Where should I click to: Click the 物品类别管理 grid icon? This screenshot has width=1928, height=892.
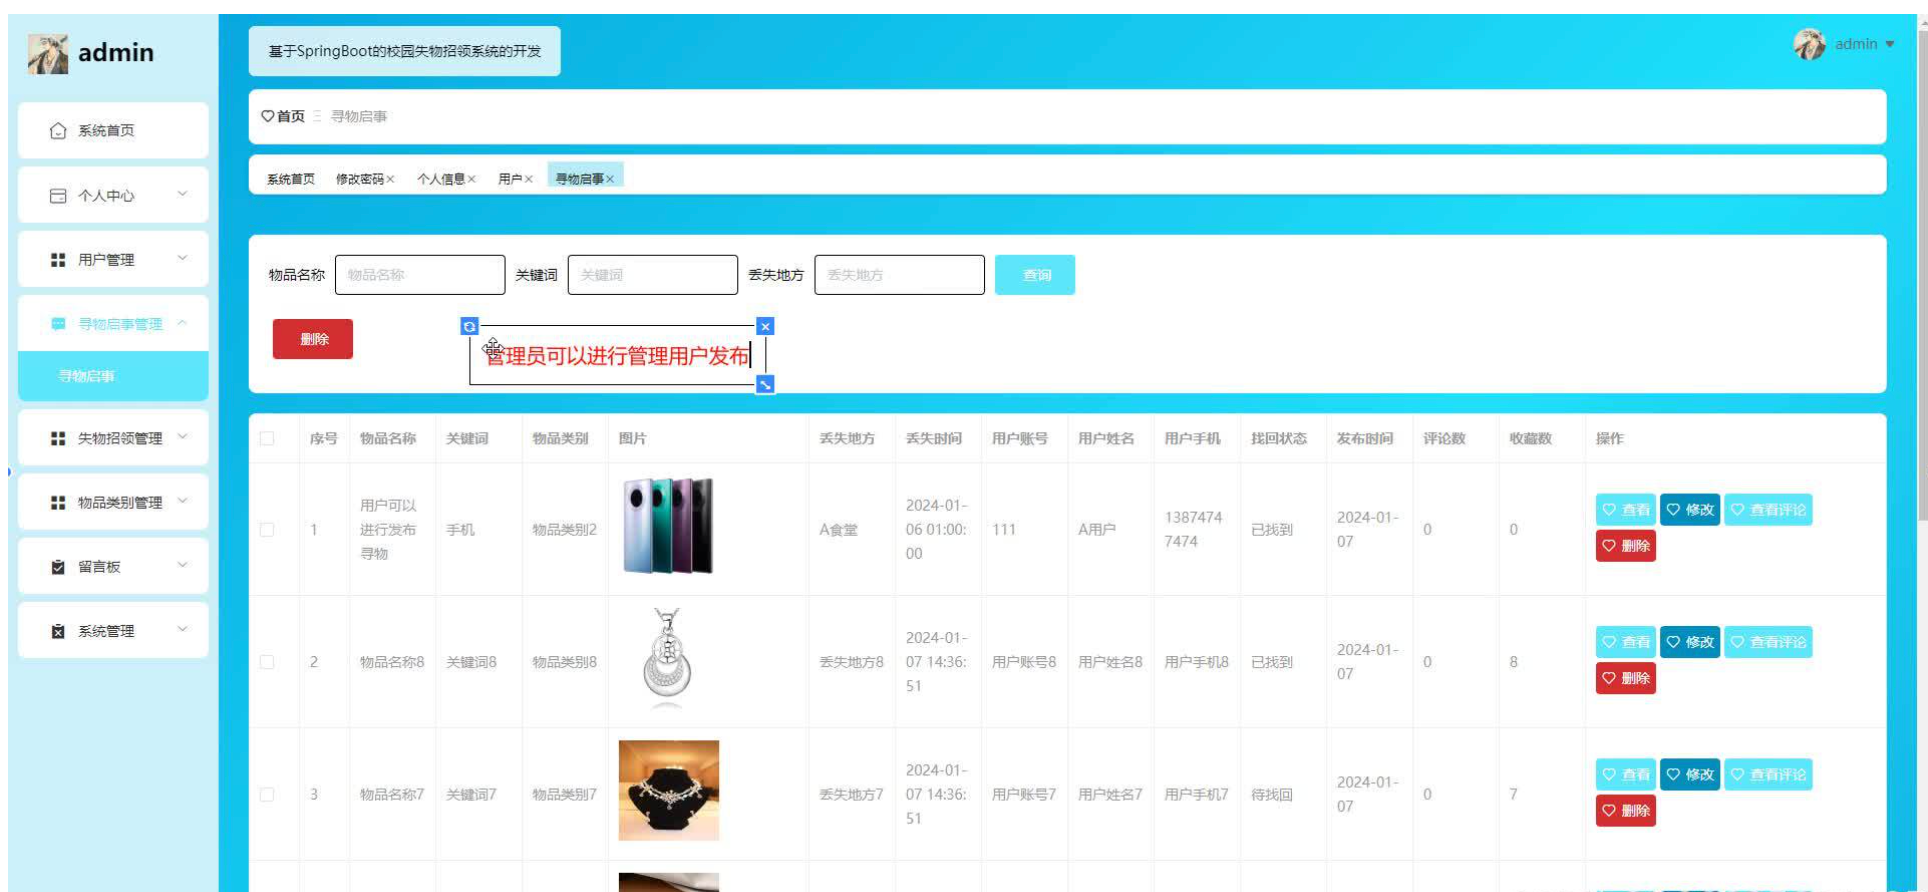point(58,502)
